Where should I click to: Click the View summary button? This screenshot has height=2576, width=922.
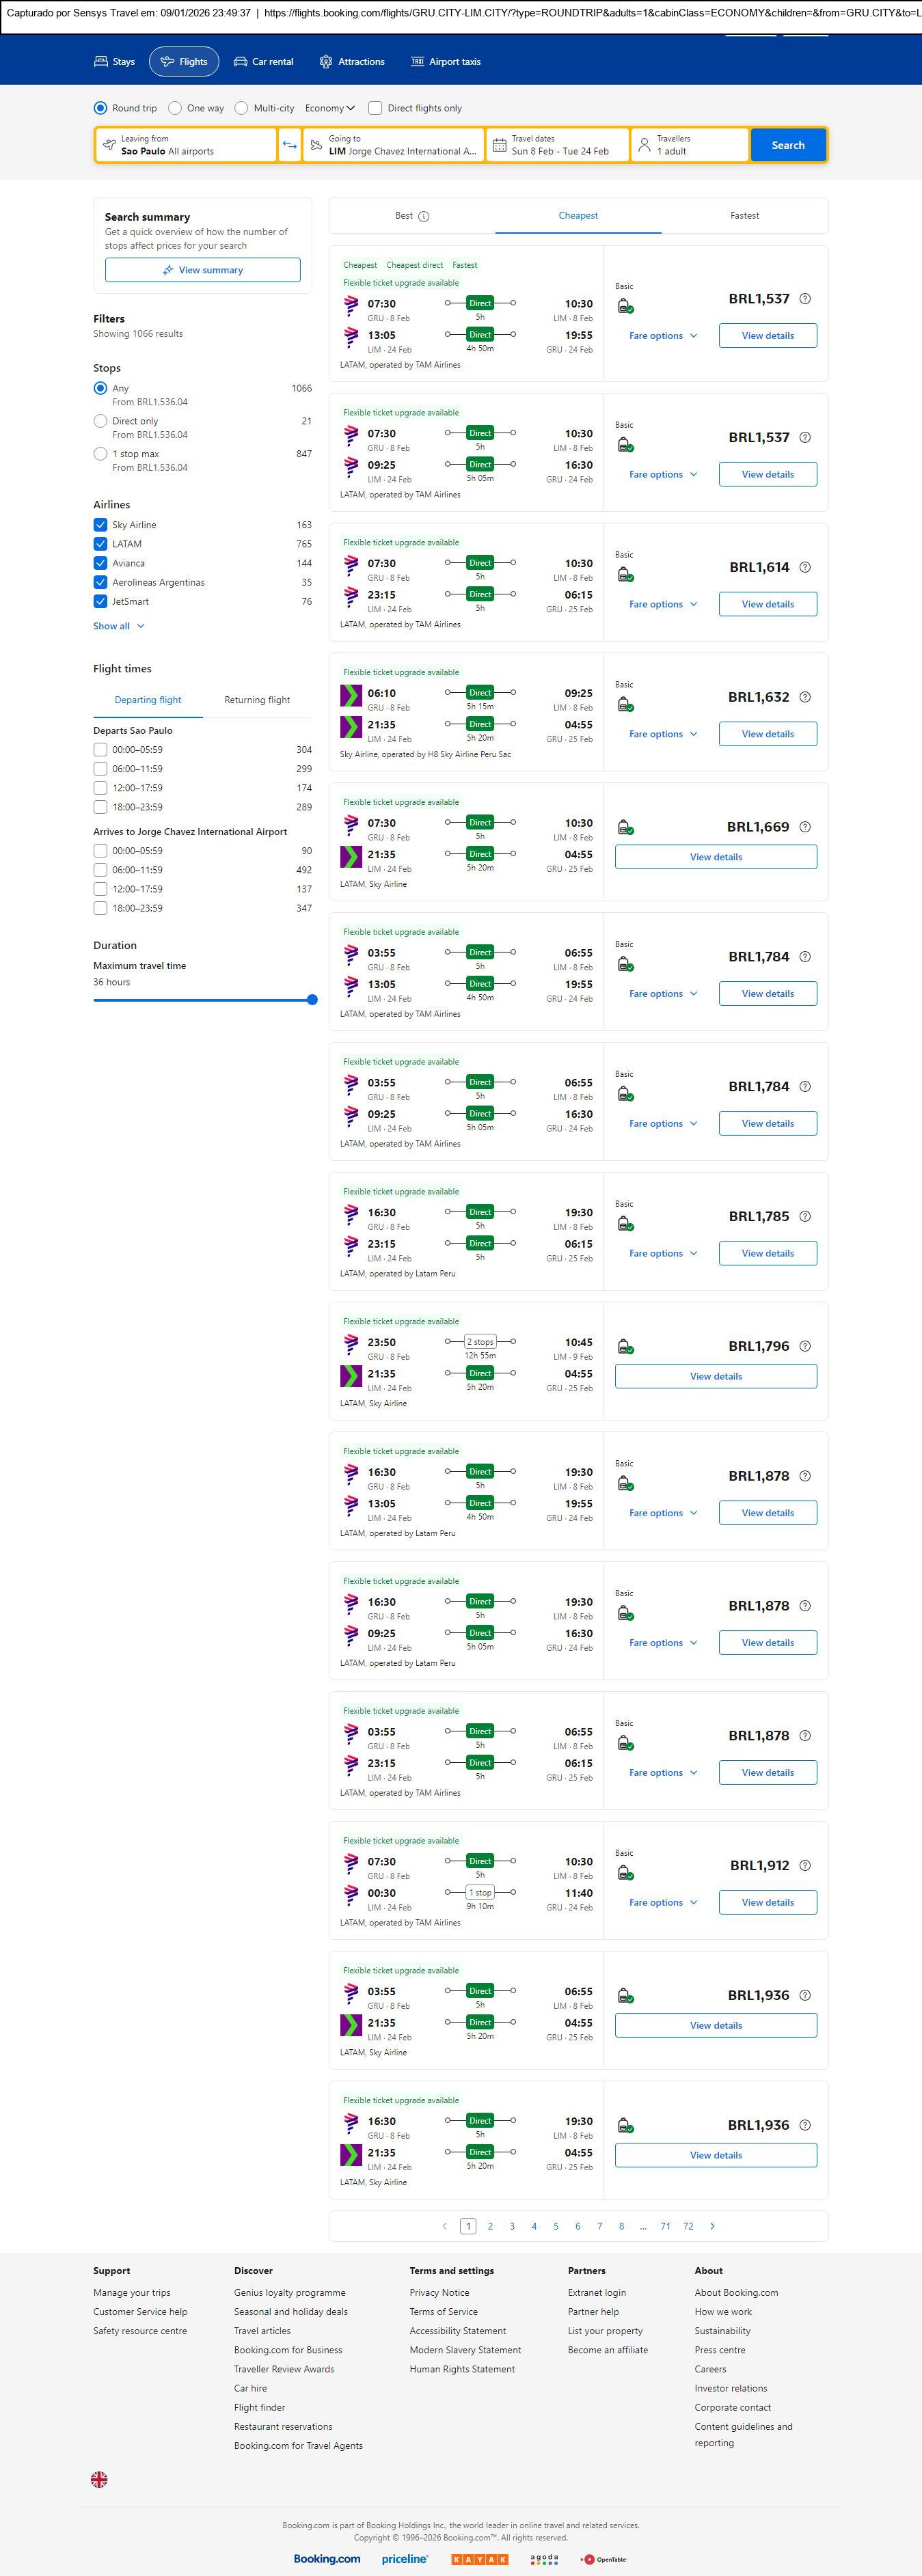[x=203, y=270]
